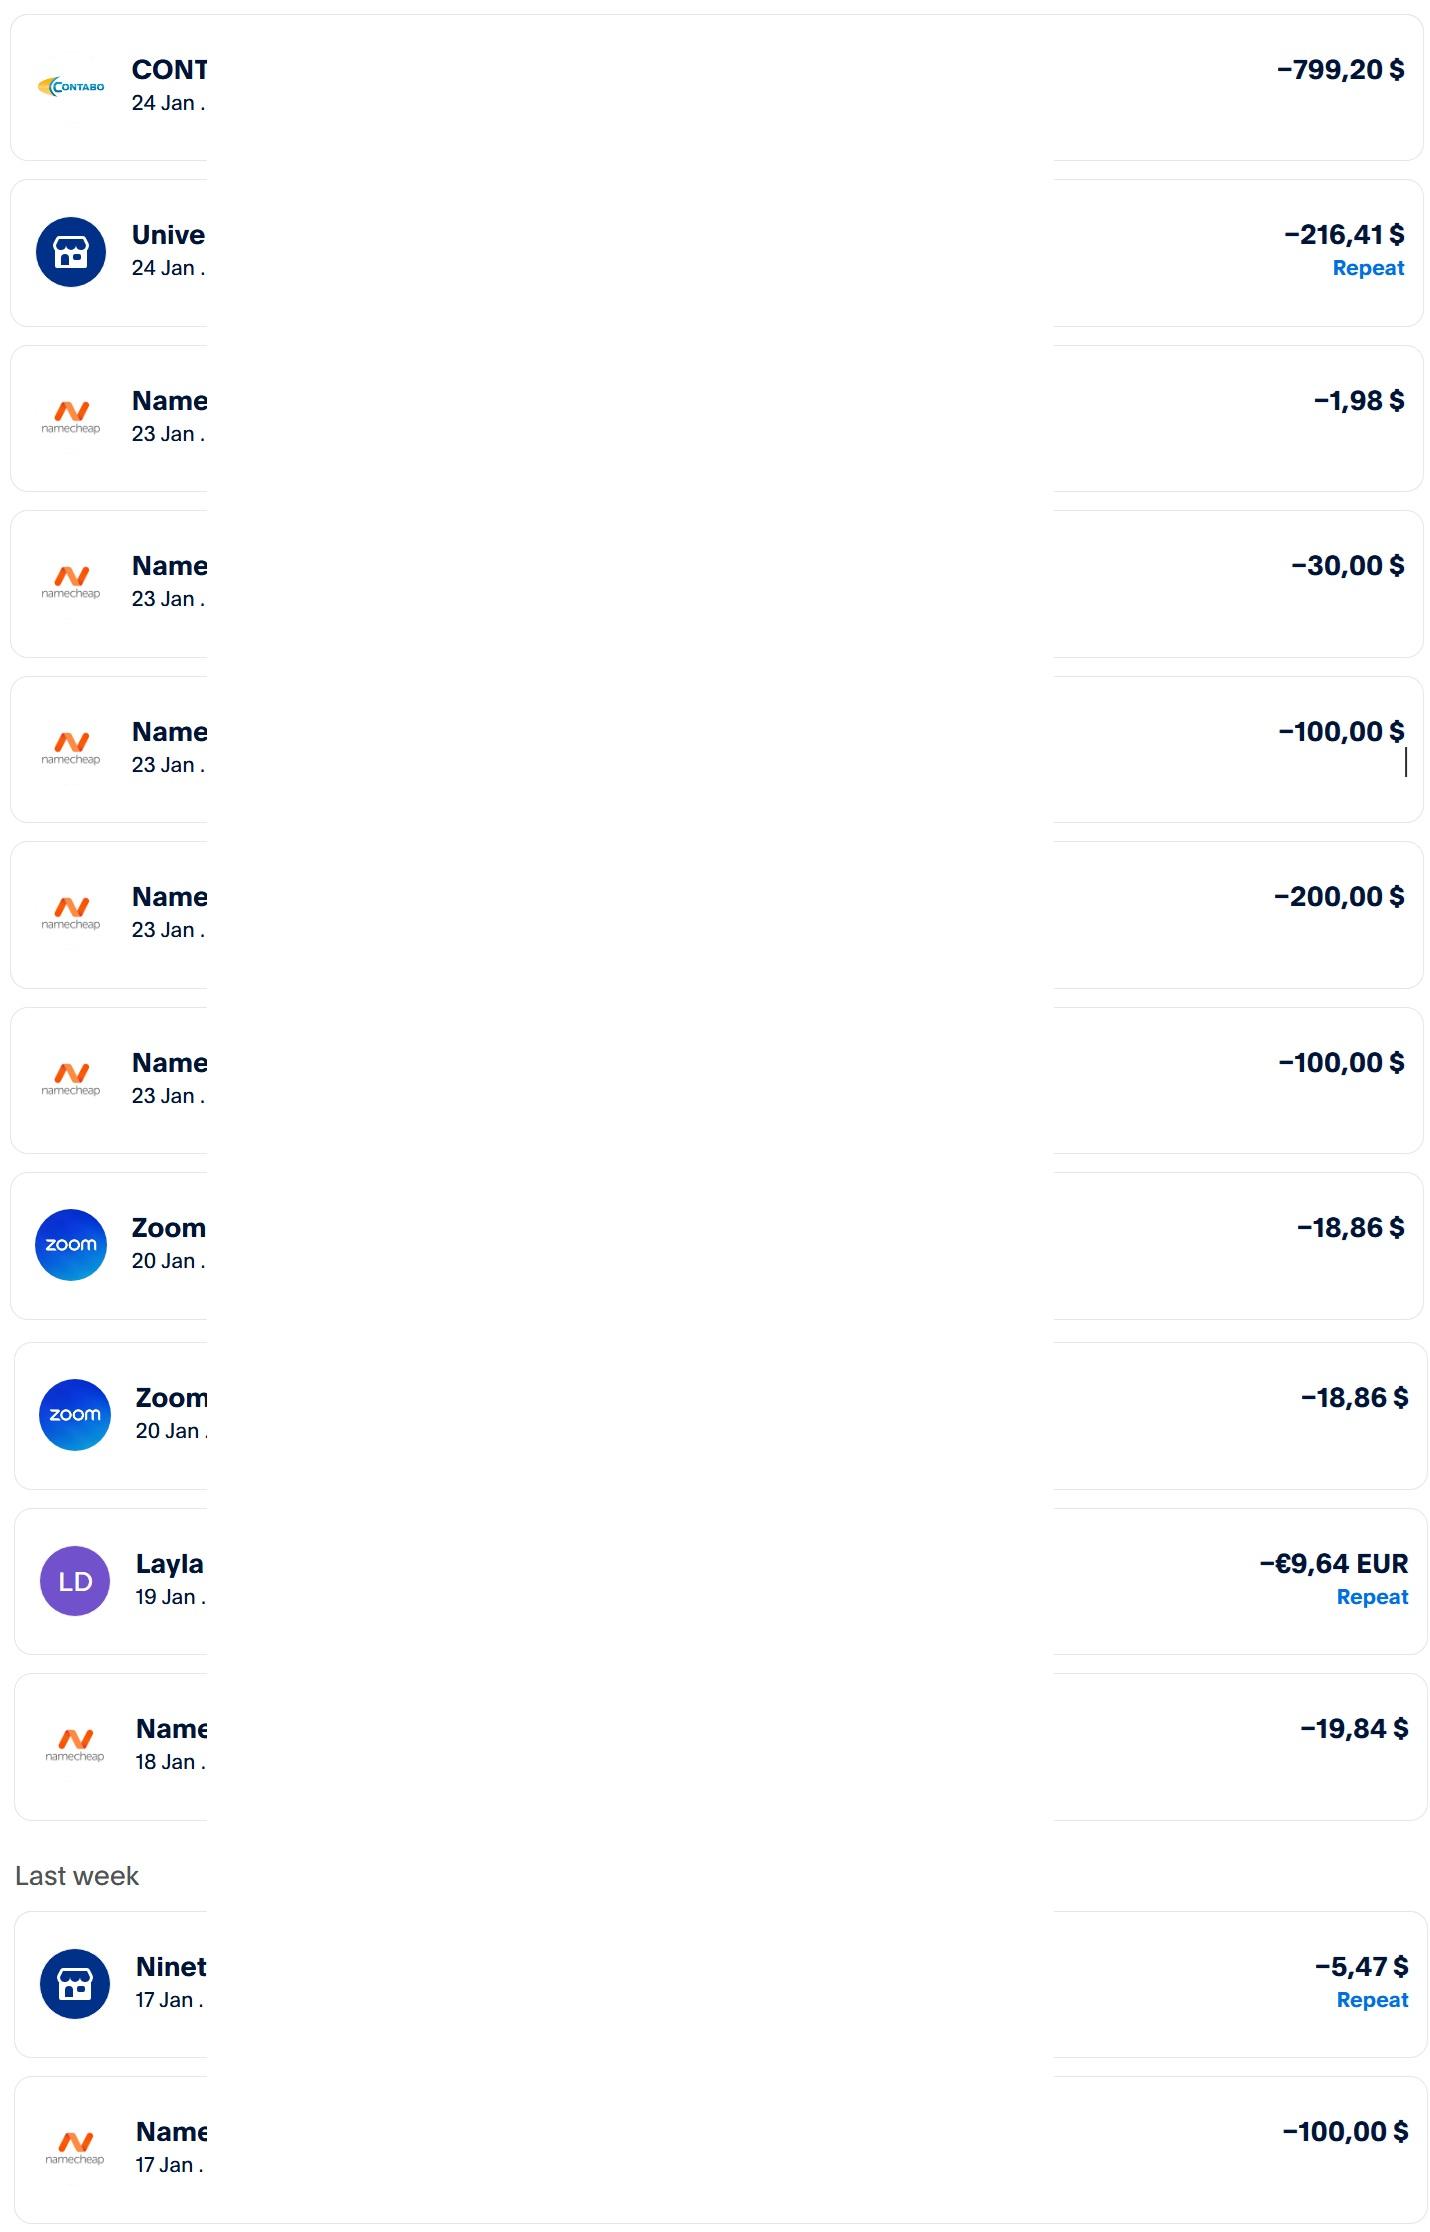Viewport: 1430px width, 2232px height.
Task: Select the −1,98 $ amount
Action: (1359, 401)
